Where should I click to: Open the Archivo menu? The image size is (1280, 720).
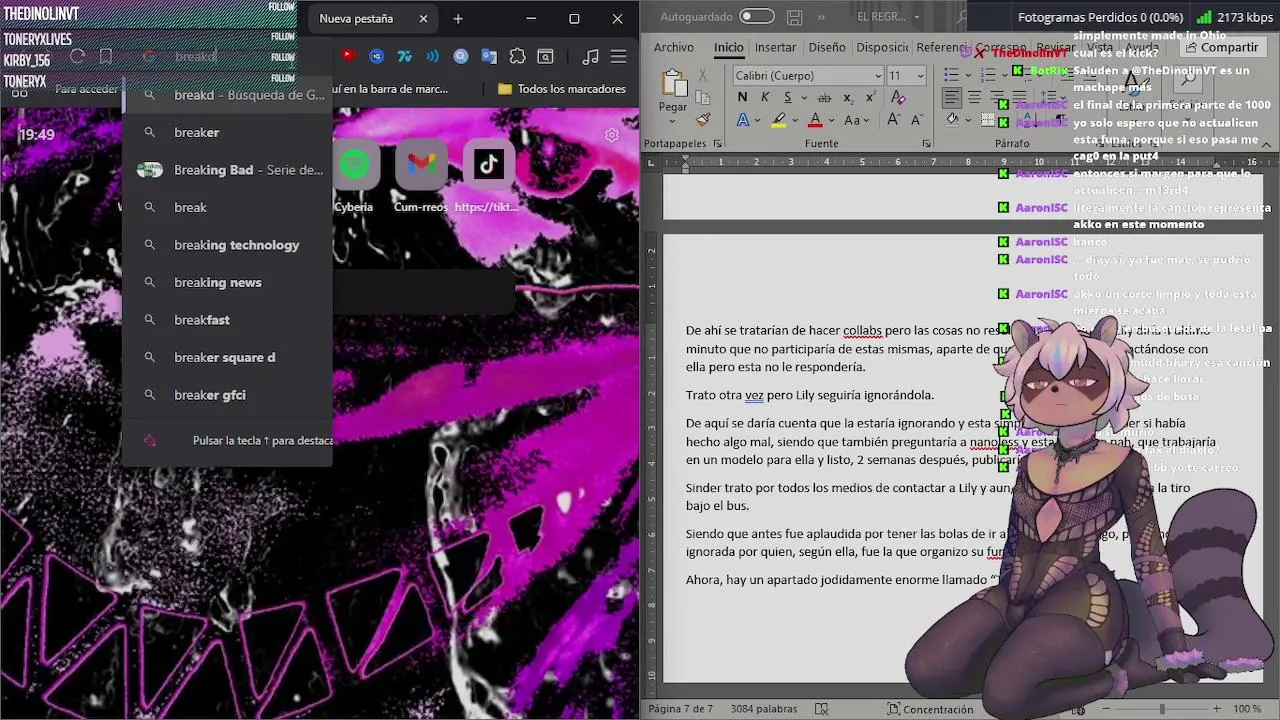click(674, 47)
